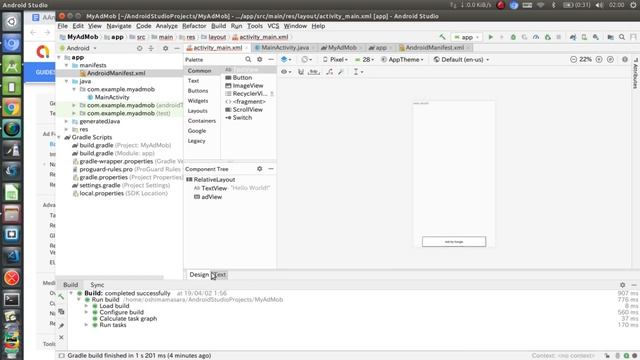Viewport: 640px width, 360px height.
Task: Click the orientation for preview icon
Action: pyautogui.click(x=307, y=60)
